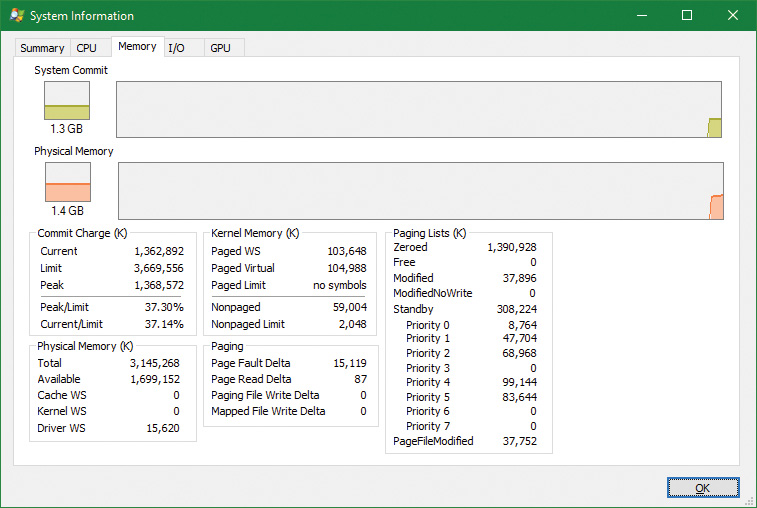Screen dimensions: 757x508
Task: Click the Page Fault Delta value
Action: pyautogui.click(x=348, y=363)
